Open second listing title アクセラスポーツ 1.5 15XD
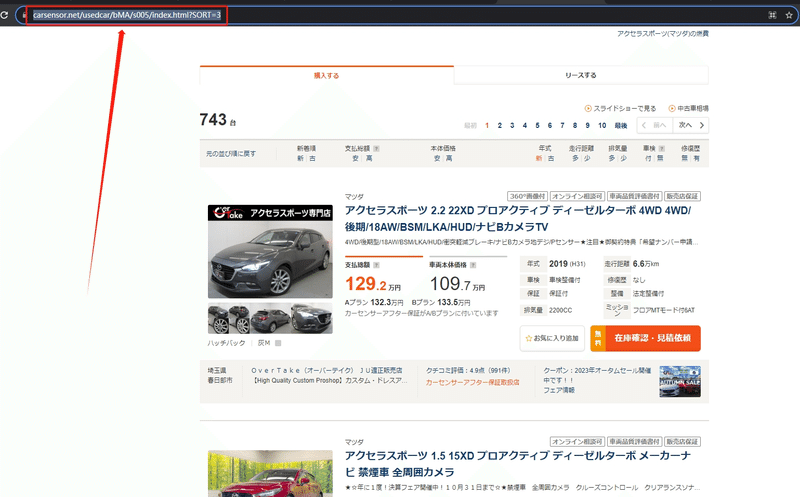This screenshot has width=800, height=497. pyautogui.click(x=517, y=464)
